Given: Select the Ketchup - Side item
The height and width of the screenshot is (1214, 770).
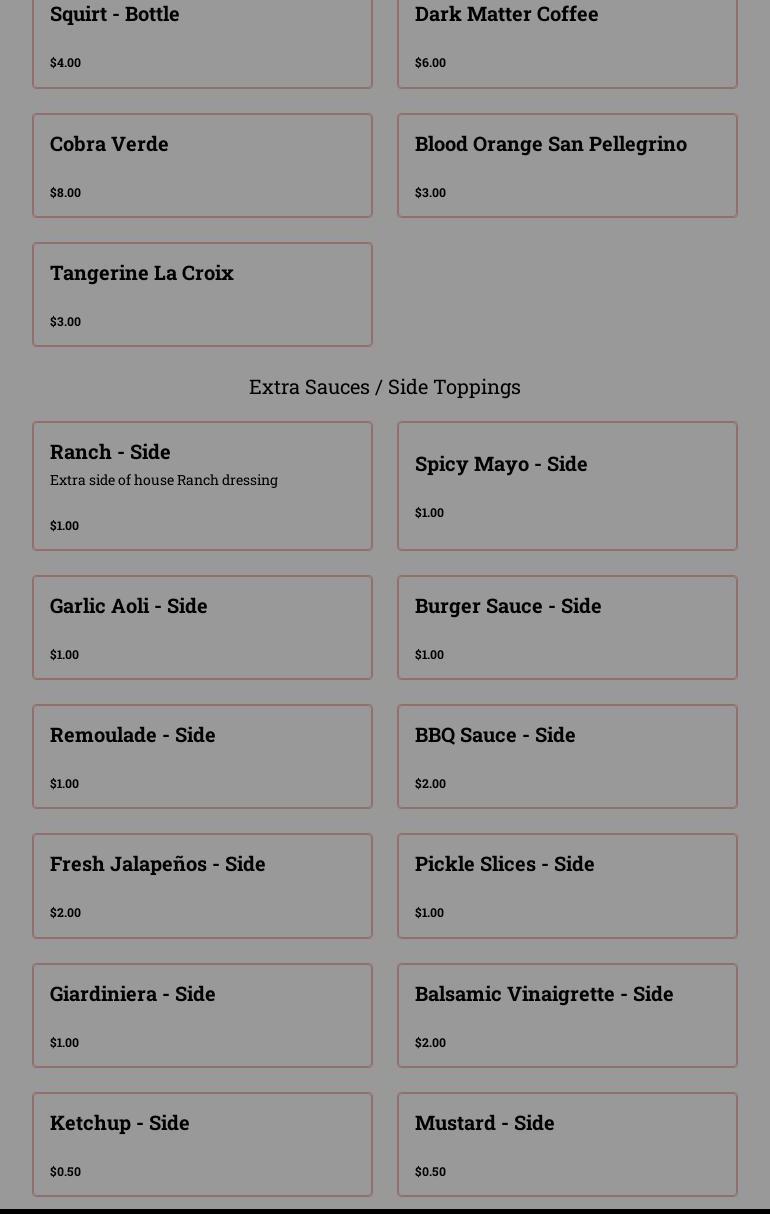Looking at the screenshot, I should (x=202, y=1144).
